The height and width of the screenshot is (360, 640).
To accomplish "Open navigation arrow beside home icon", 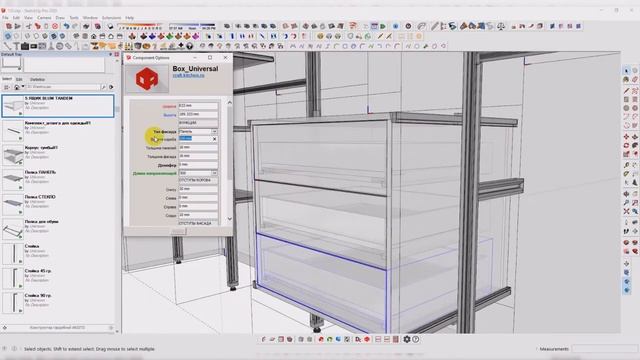I will pyautogui.click(x=23, y=87).
